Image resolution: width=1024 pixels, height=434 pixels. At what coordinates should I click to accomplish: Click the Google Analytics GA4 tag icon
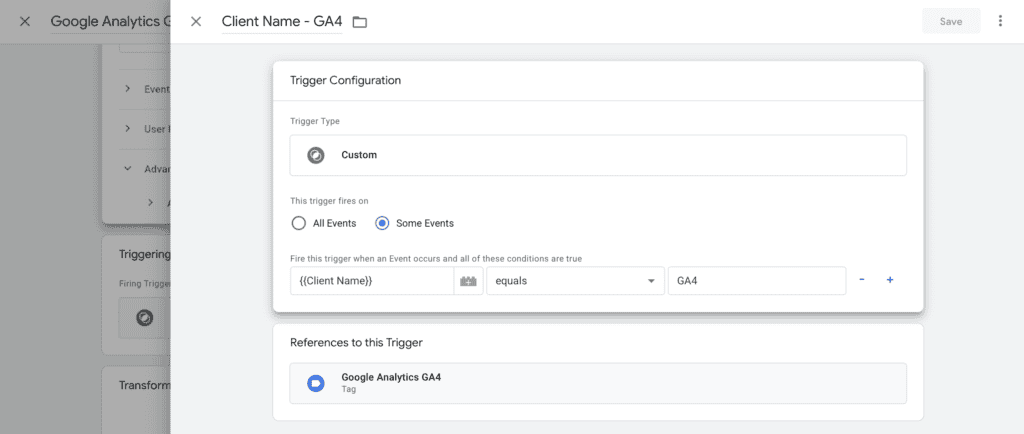click(316, 383)
